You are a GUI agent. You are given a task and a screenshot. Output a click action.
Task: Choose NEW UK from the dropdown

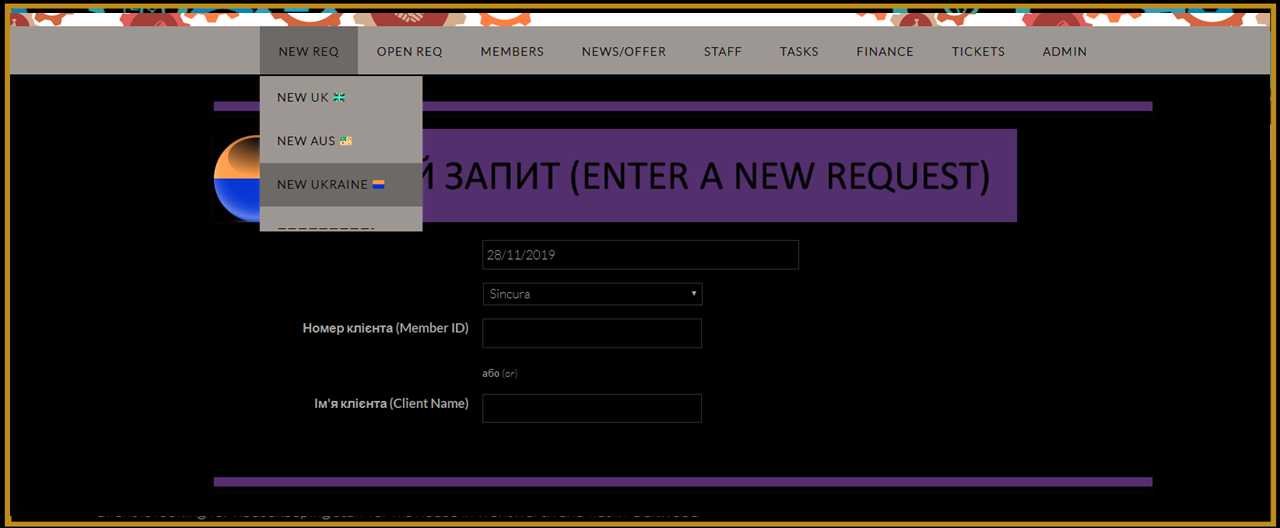pos(303,97)
